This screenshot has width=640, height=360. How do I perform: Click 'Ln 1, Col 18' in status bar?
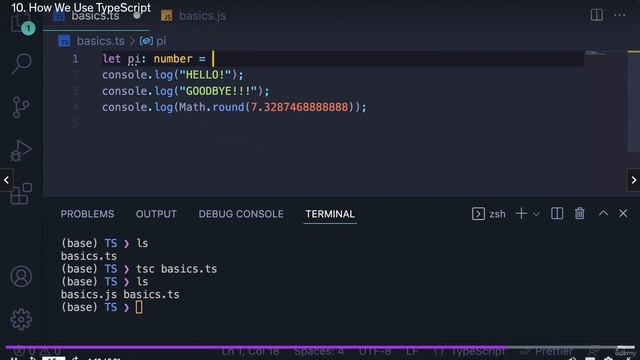(250, 351)
